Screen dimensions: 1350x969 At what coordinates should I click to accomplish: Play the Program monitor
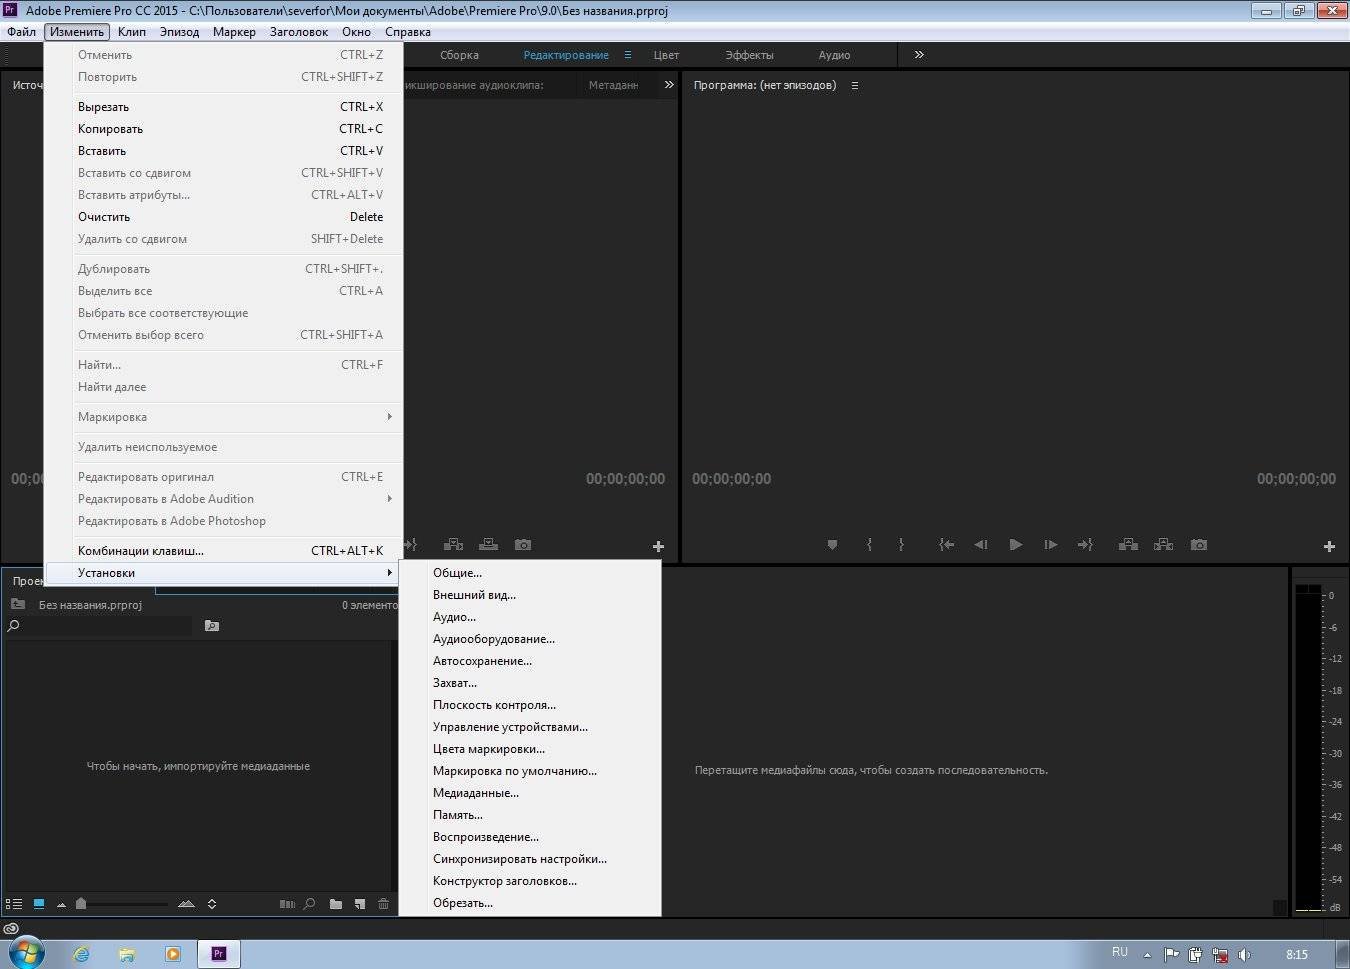point(1016,545)
